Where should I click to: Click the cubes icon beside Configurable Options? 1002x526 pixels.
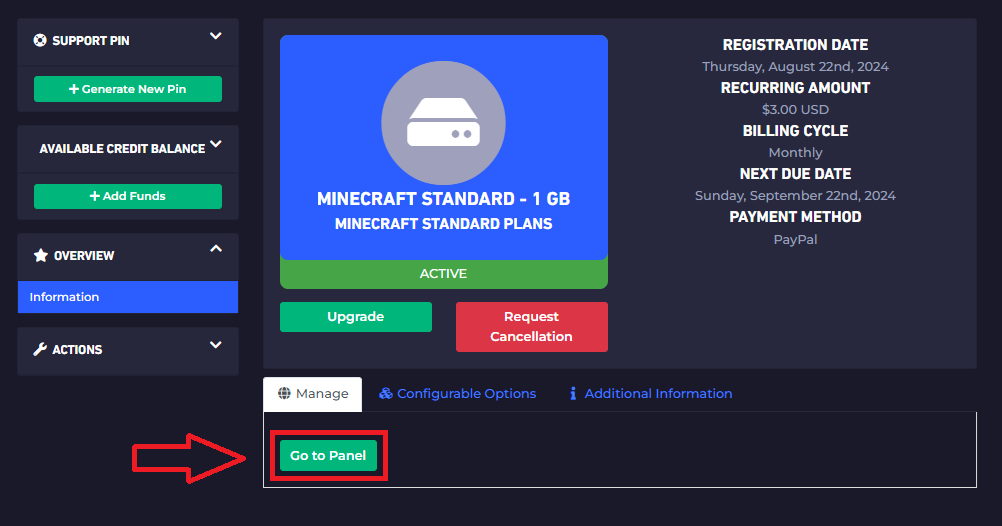(x=385, y=393)
